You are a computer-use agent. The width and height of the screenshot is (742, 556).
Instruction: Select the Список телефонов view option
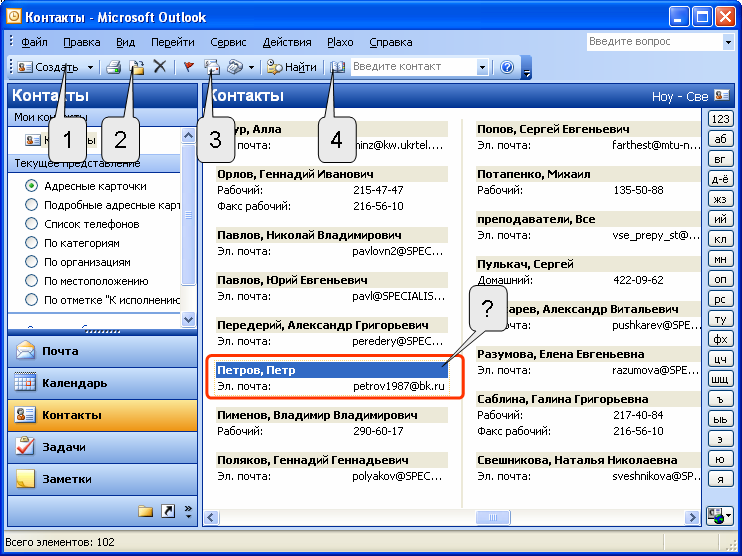31,224
